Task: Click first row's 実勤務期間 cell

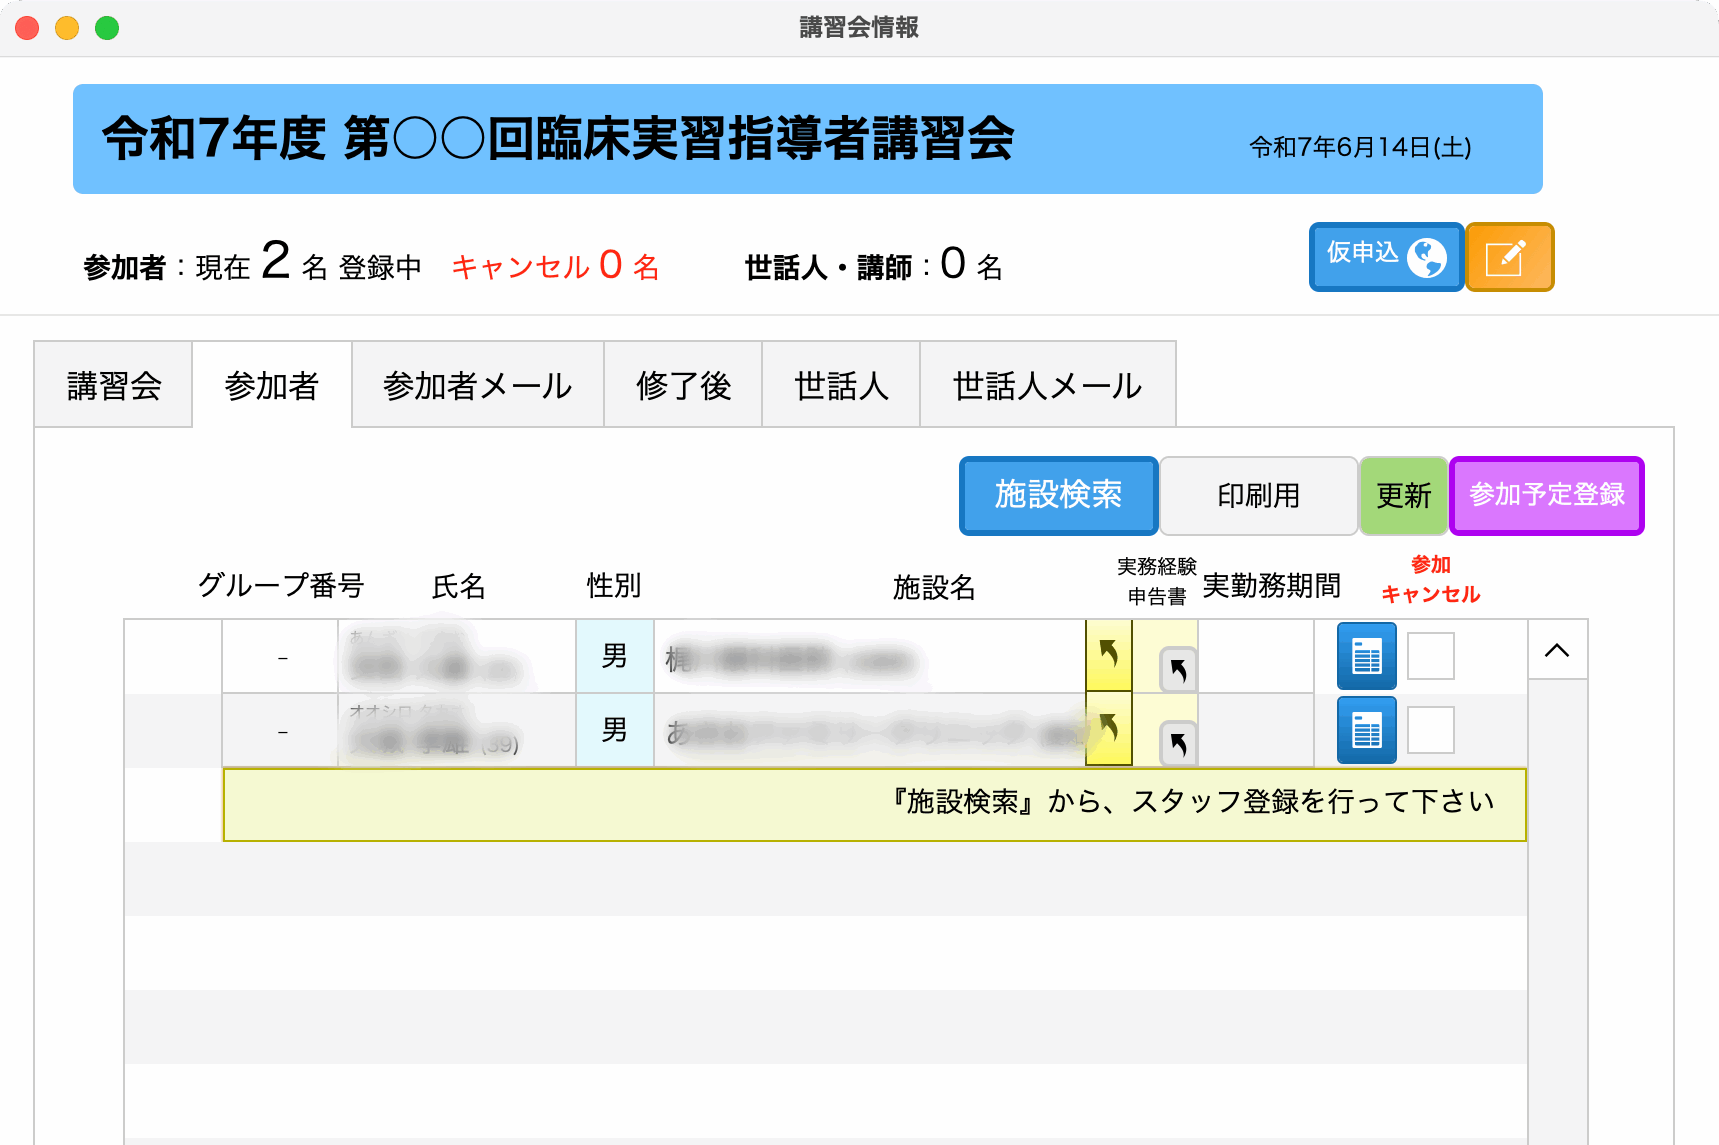Action: click(1256, 656)
